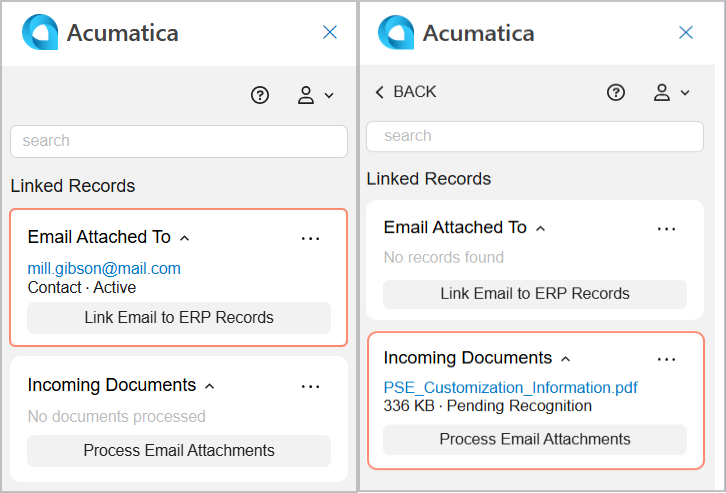
Task: Open the user profile menu in left panel
Action: click(315, 95)
